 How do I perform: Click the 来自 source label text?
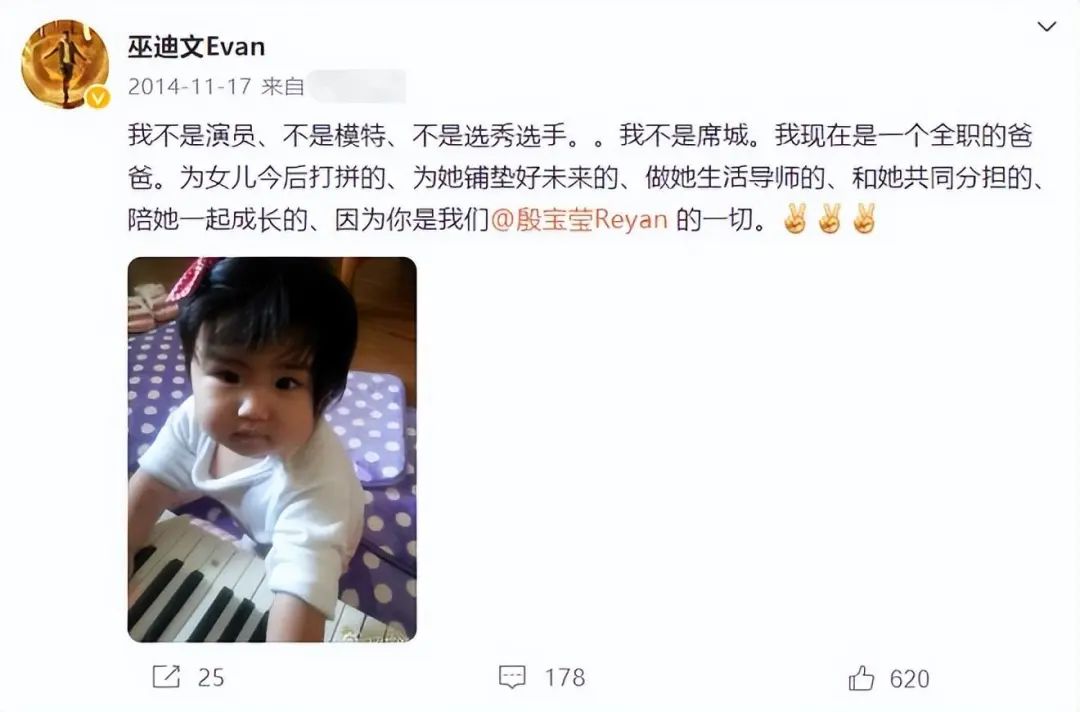point(282,86)
